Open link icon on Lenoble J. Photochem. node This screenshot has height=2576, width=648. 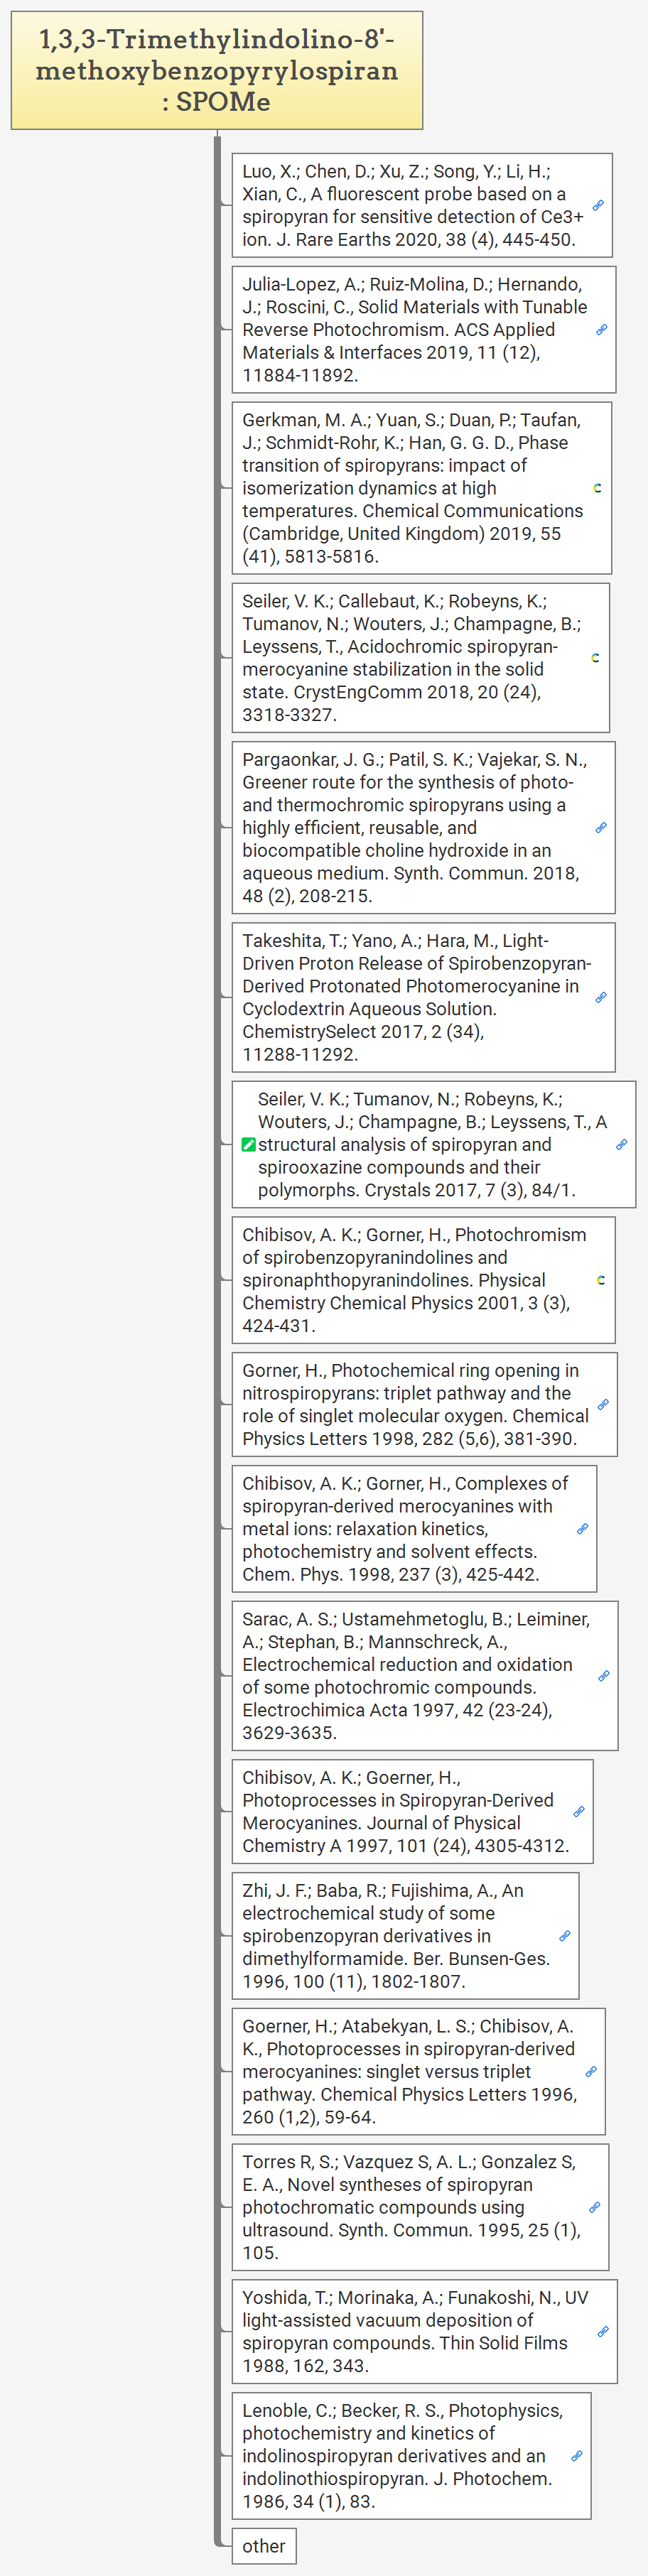click(x=576, y=2456)
